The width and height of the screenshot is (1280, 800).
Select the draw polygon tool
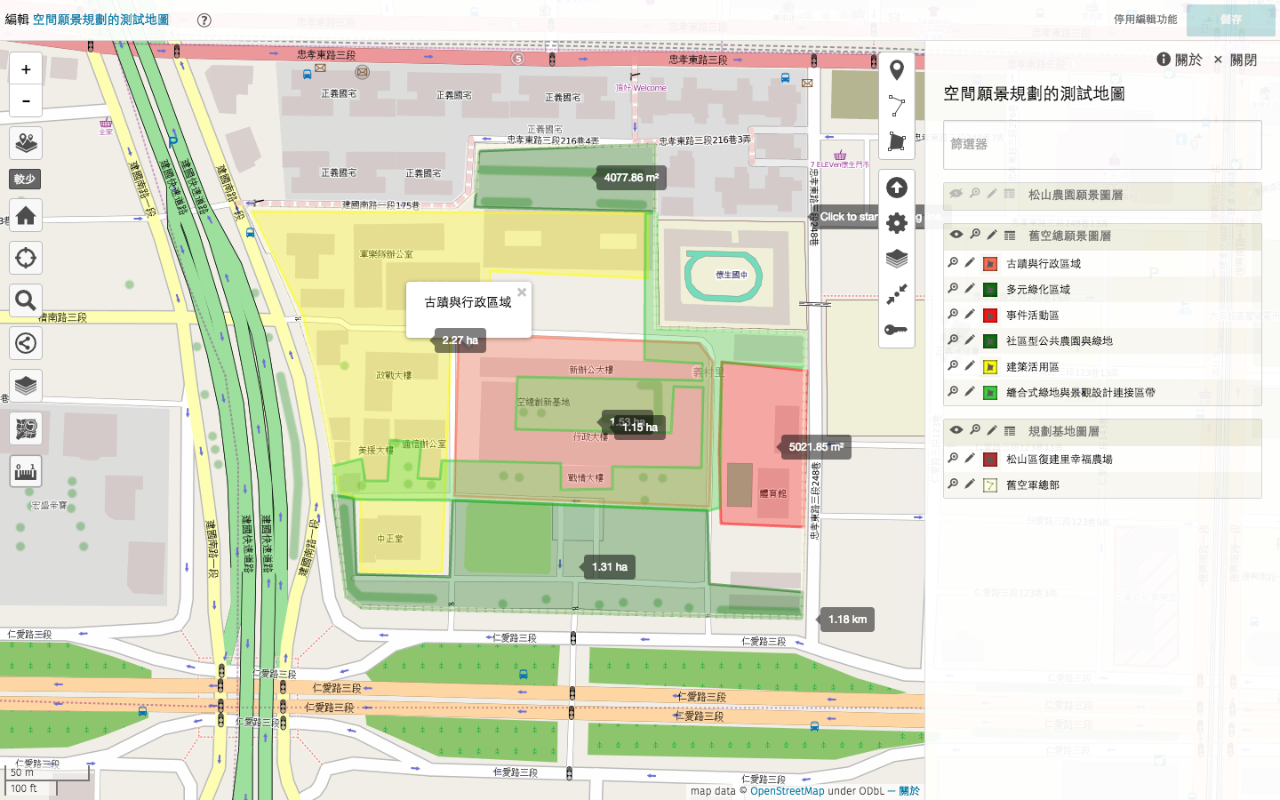pyautogui.click(x=896, y=142)
